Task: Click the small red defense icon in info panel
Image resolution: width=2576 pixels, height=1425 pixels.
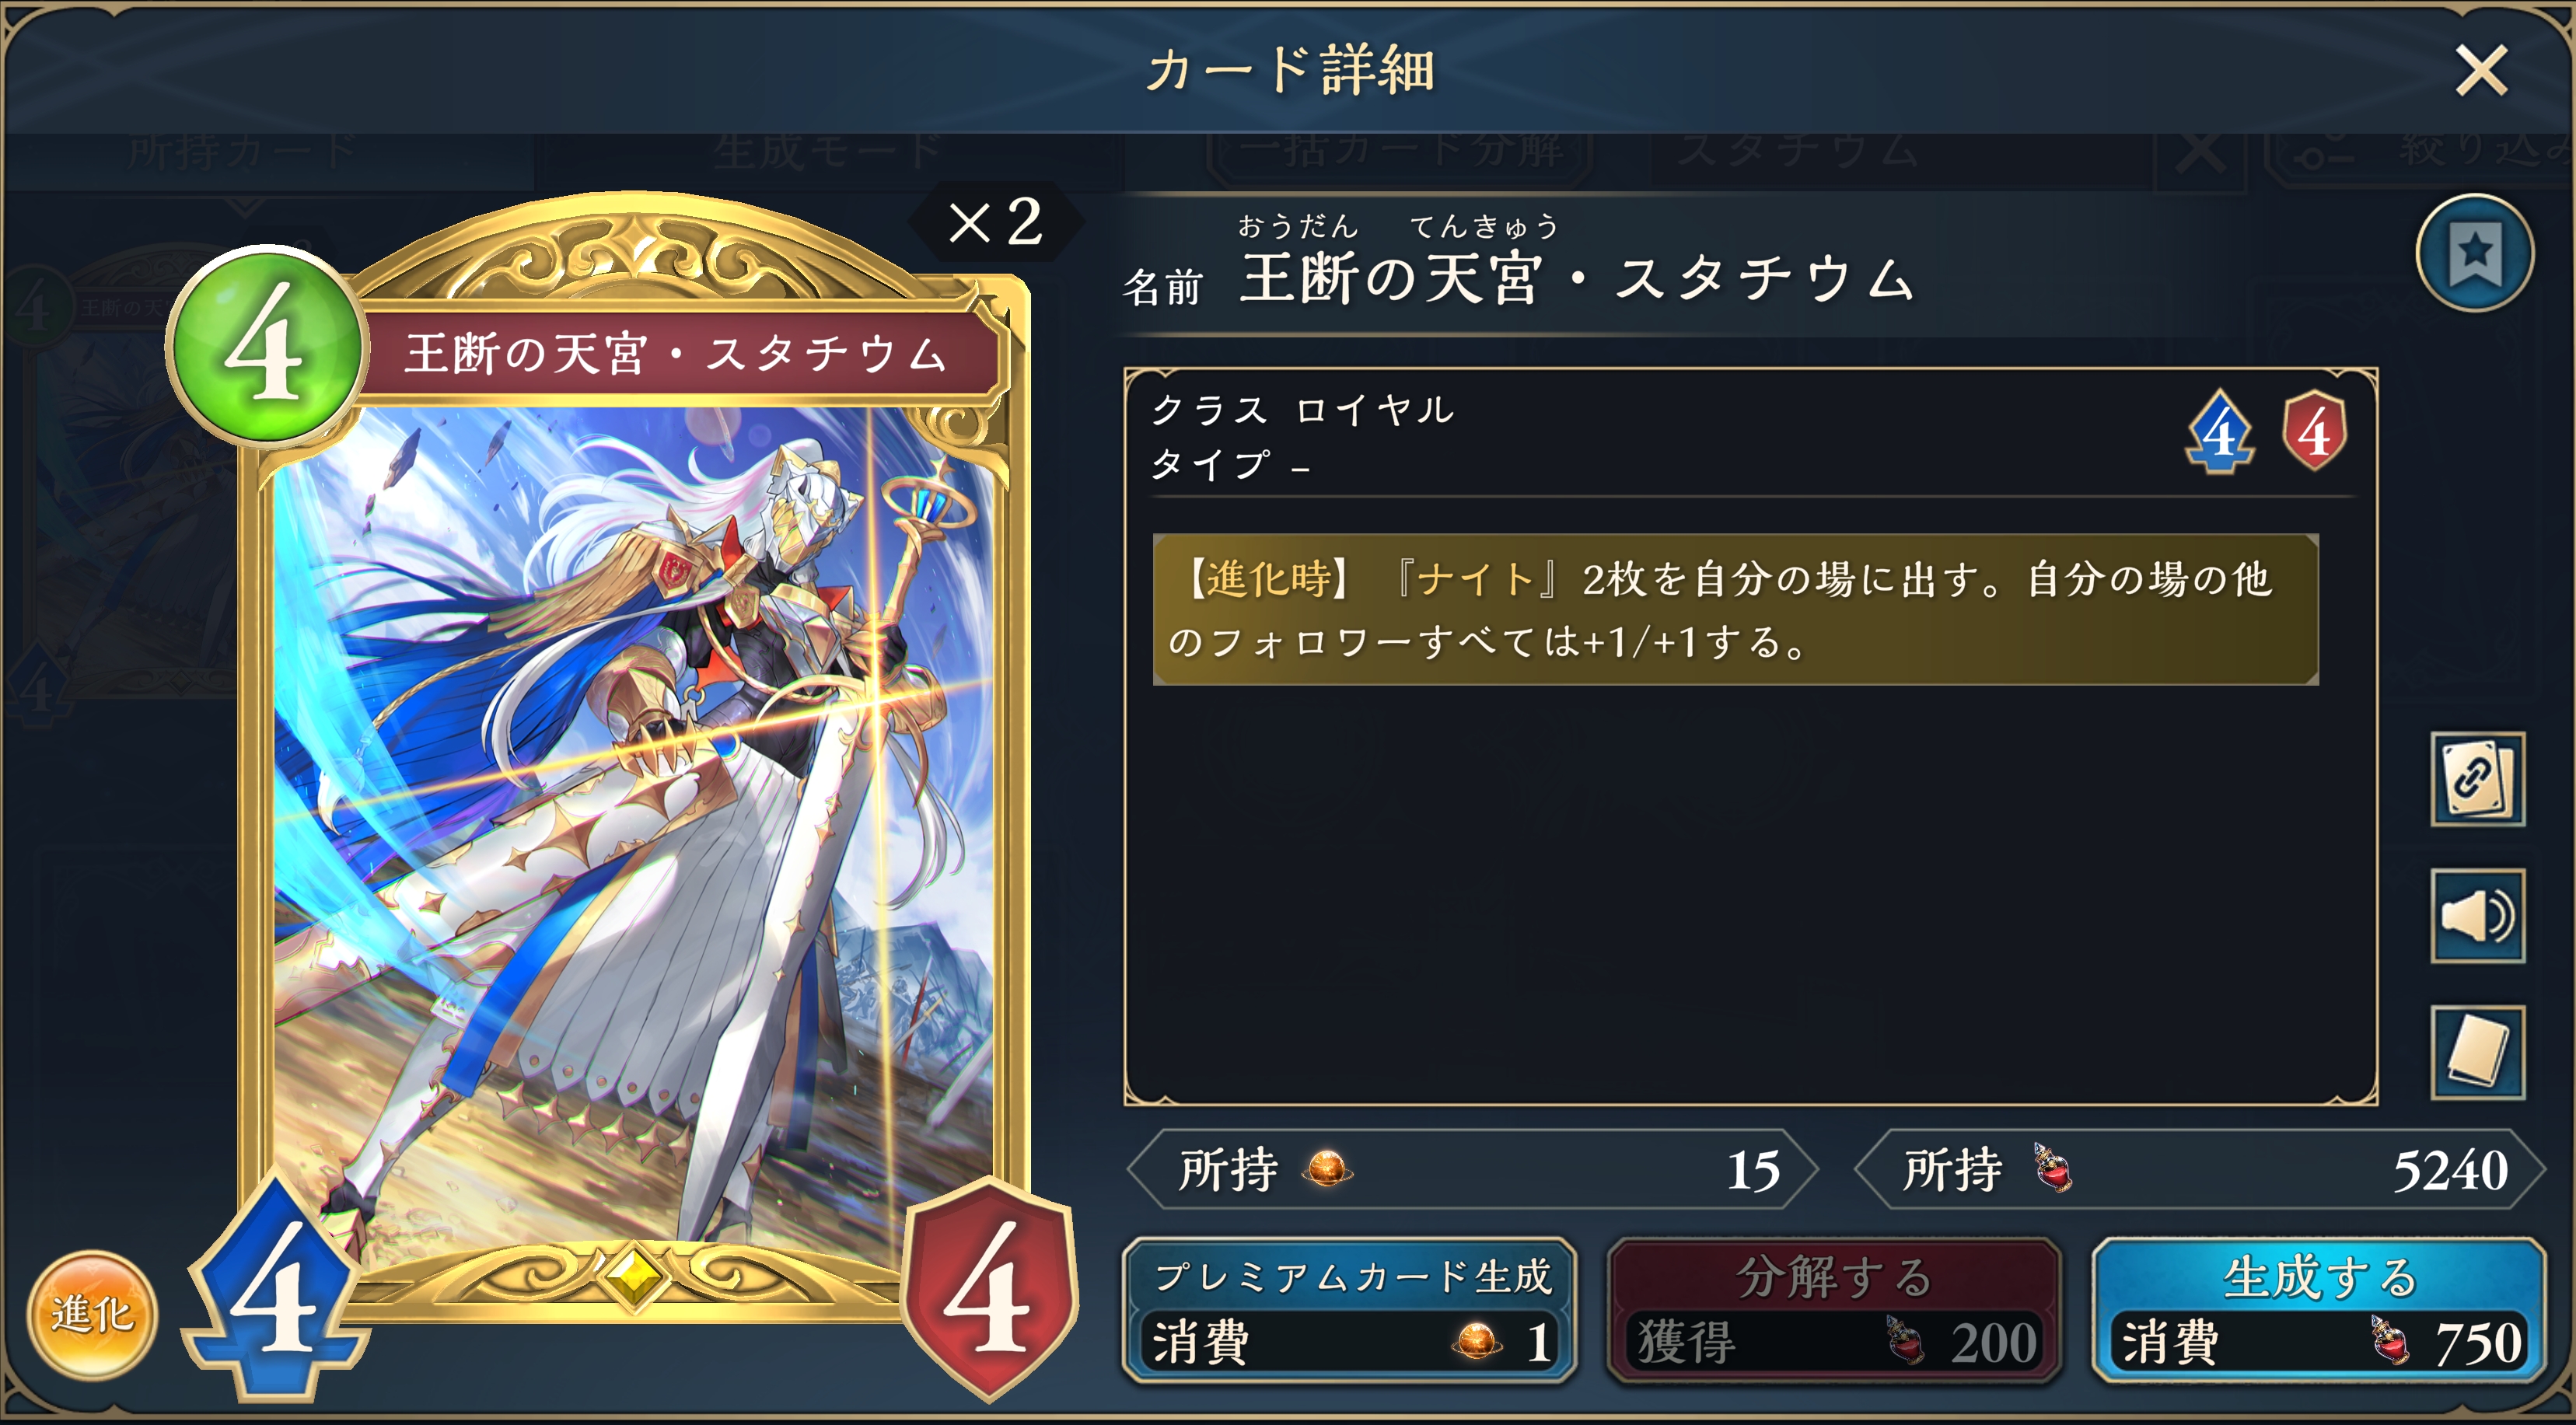Action: (2314, 432)
